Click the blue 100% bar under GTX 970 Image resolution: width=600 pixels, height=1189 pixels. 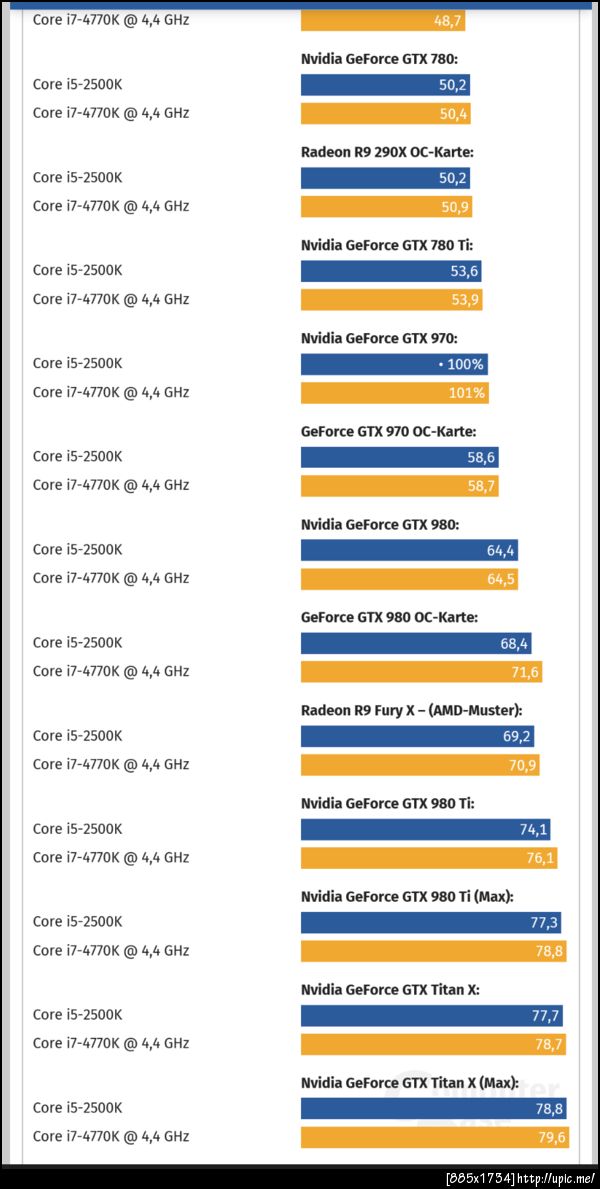pos(394,364)
